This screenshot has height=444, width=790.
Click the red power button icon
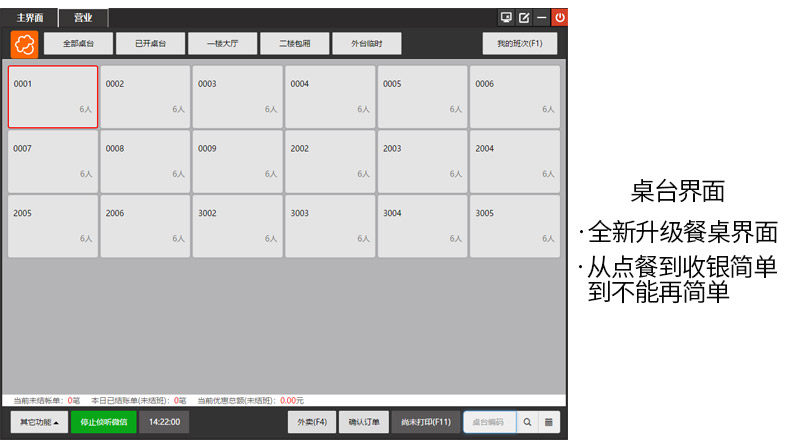(560, 18)
